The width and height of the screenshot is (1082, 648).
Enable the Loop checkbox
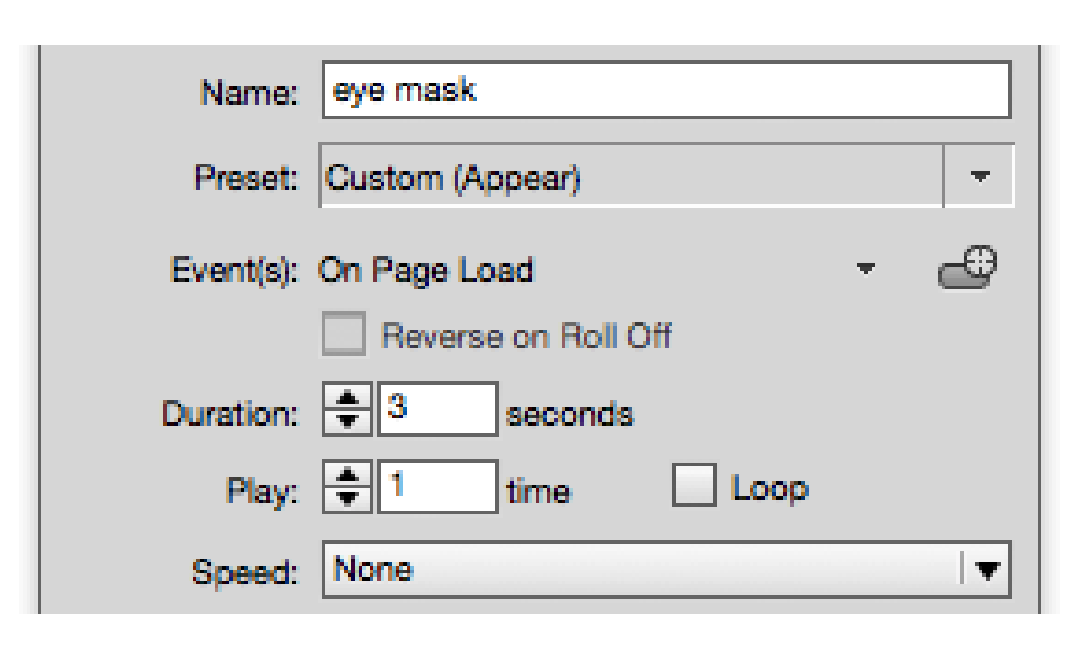point(696,487)
